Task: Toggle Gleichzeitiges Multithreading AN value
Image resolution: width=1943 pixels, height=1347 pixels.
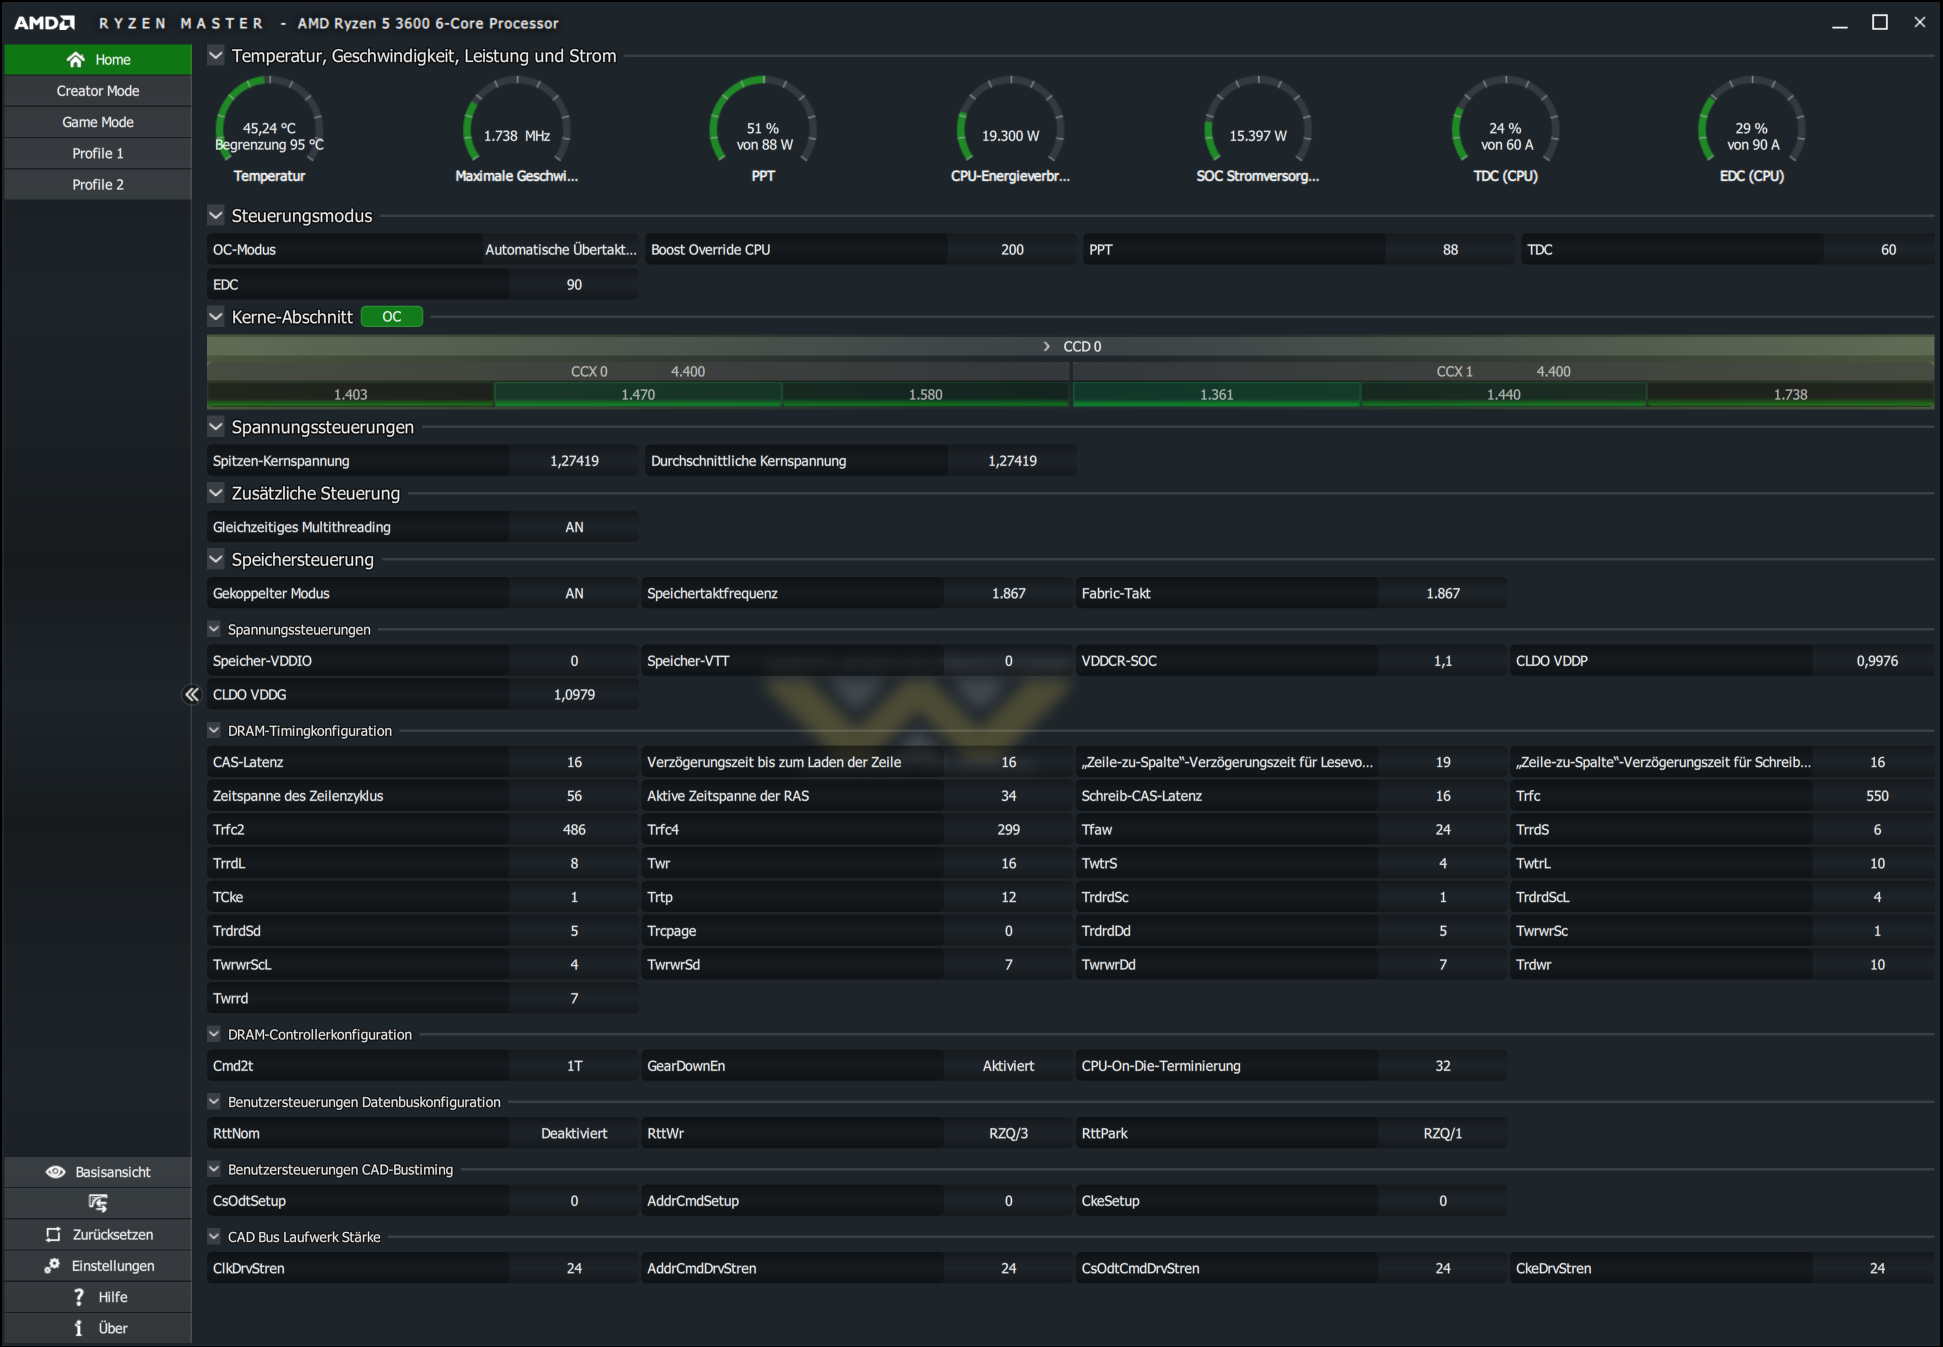Action: [573, 527]
